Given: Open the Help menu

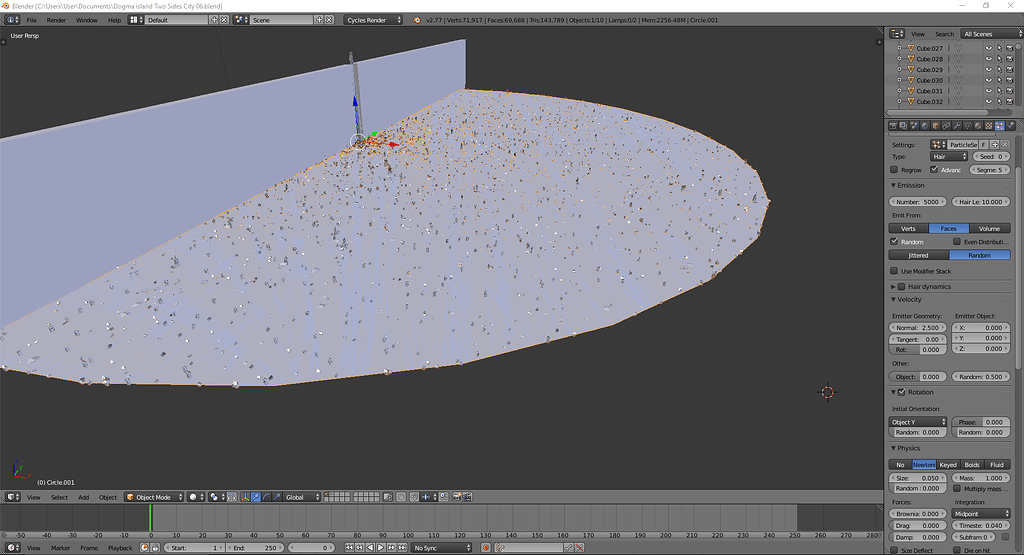Looking at the screenshot, I should point(114,20).
